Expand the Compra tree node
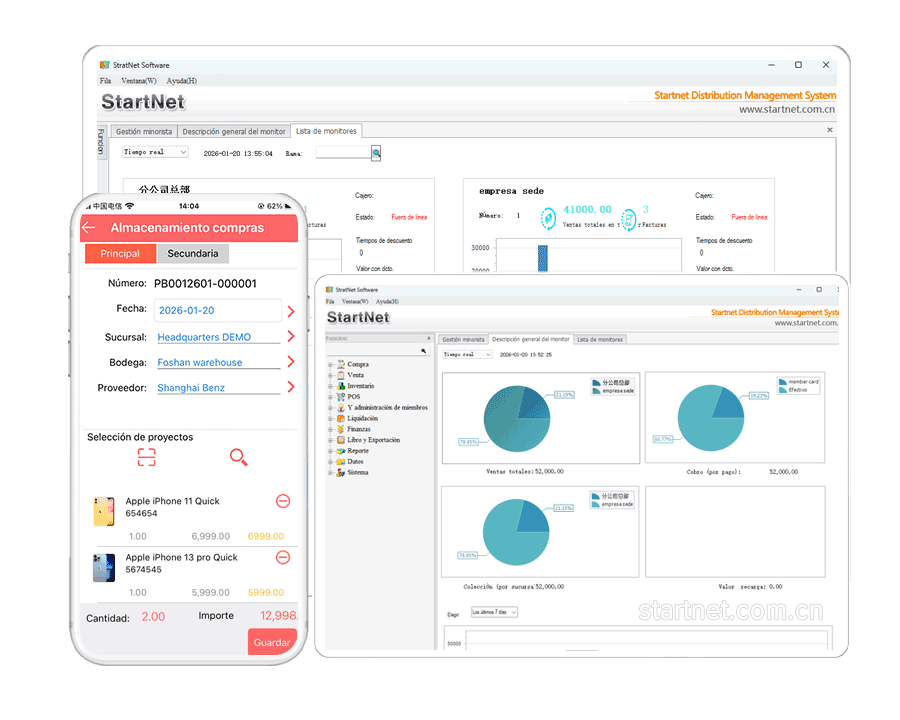The width and height of the screenshot is (900, 720). [x=330, y=365]
